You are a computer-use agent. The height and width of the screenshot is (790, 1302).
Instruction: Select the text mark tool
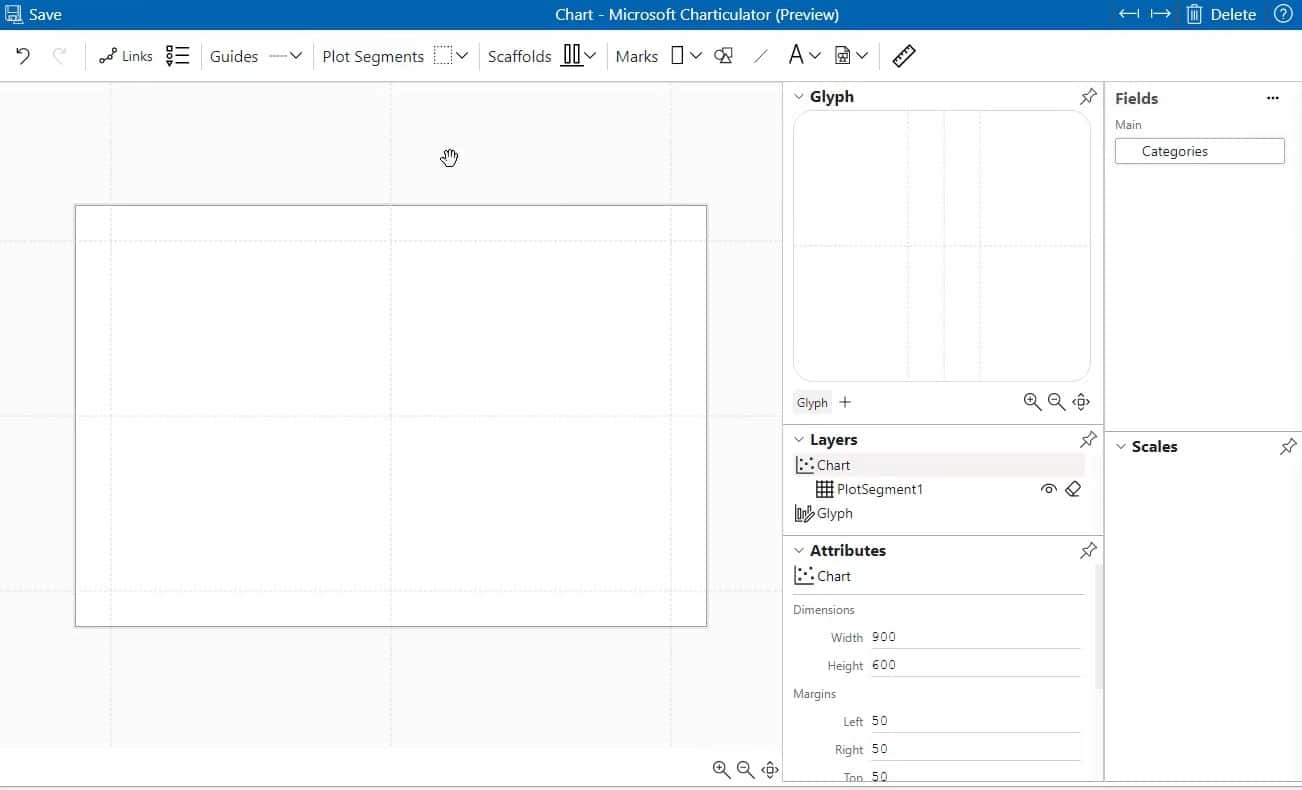pyautogui.click(x=796, y=55)
